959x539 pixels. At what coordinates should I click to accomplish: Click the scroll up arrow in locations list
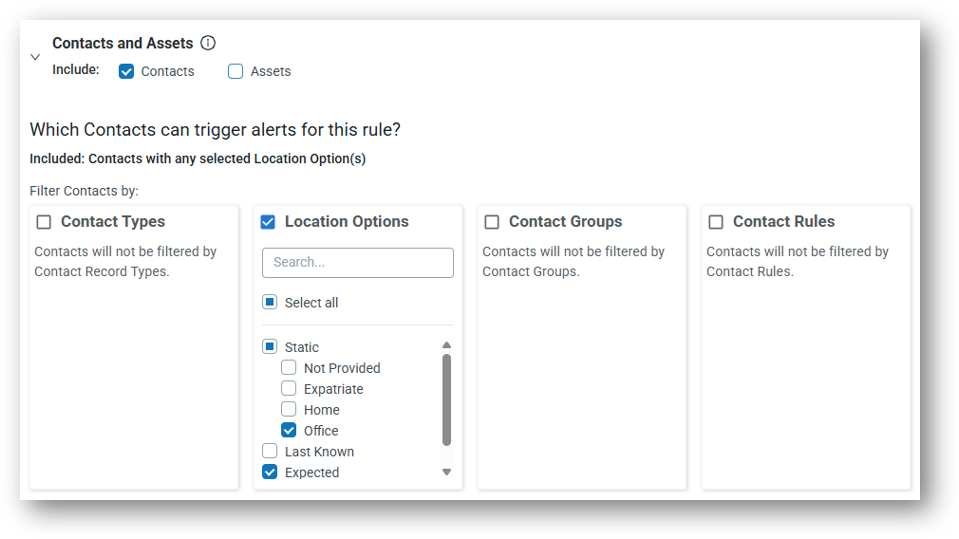(x=447, y=345)
